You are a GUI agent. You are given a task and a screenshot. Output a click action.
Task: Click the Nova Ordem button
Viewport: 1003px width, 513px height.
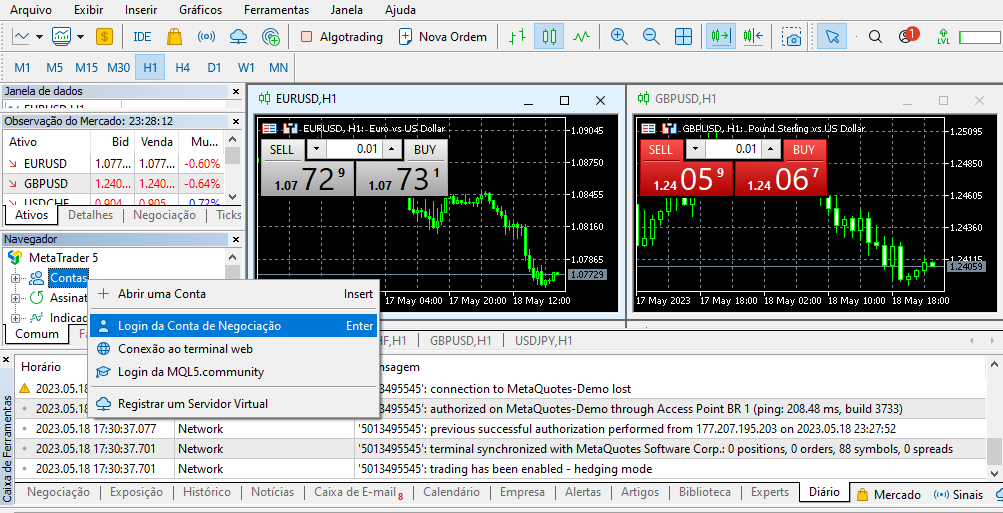[x=443, y=36]
